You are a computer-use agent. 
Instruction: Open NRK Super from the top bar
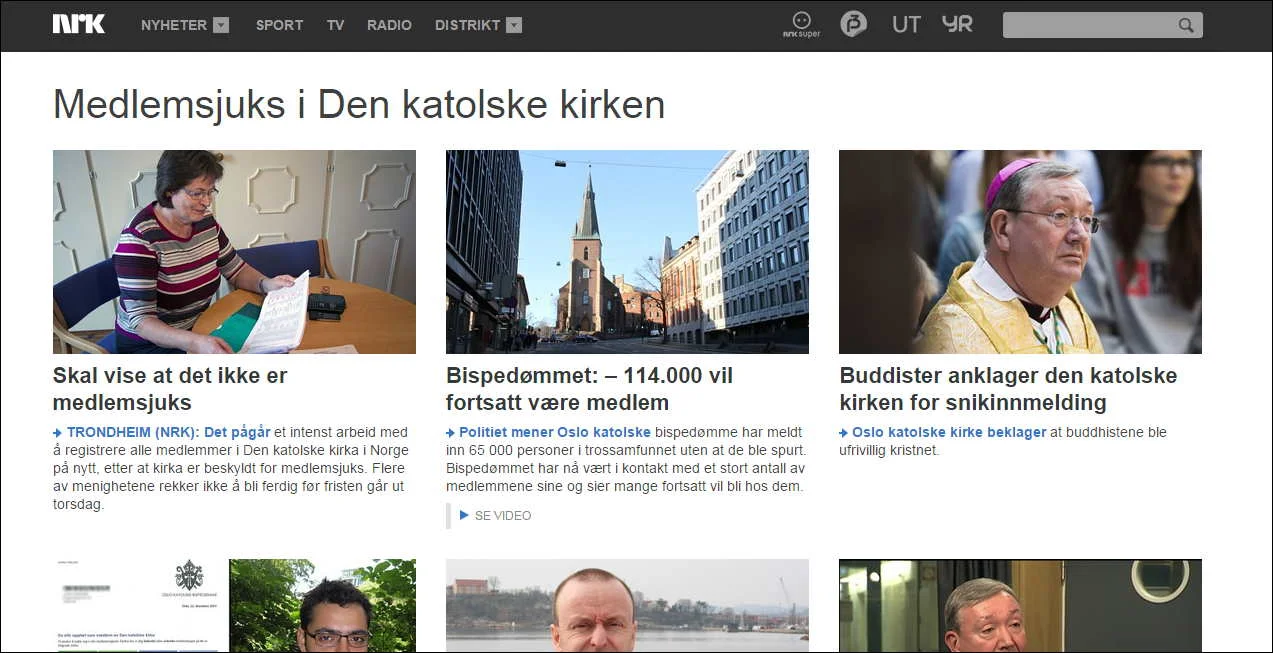click(x=801, y=24)
